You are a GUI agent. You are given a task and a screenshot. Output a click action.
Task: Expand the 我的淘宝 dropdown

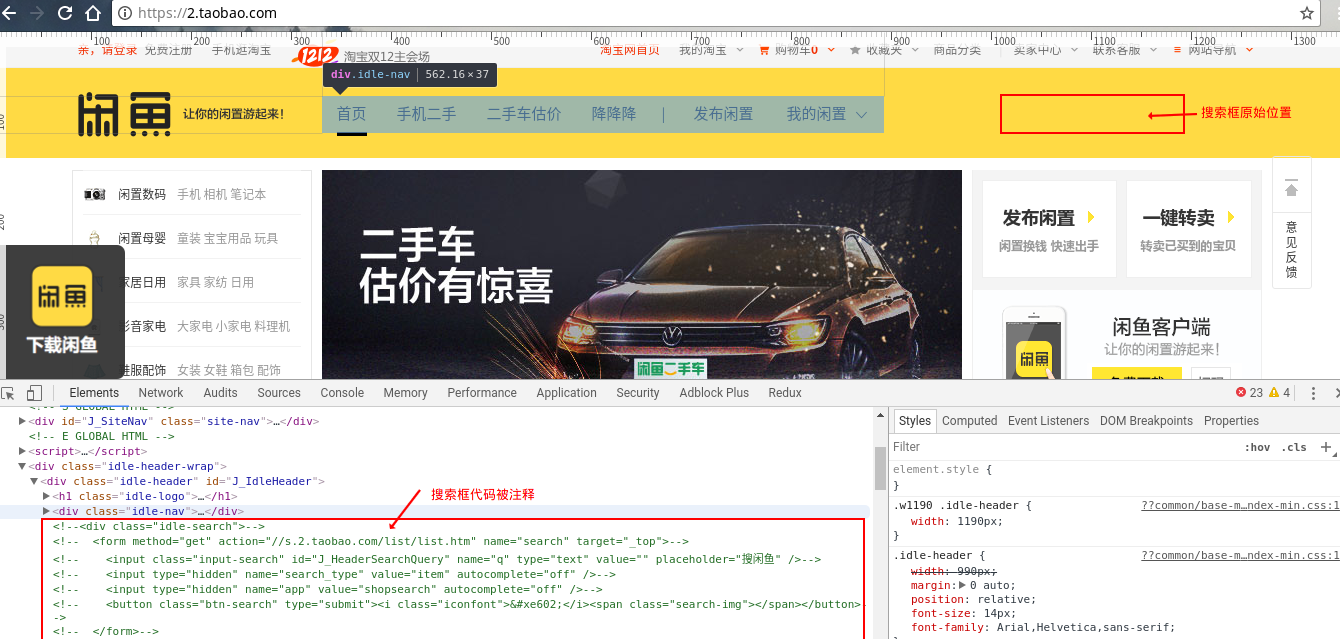(741, 48)
